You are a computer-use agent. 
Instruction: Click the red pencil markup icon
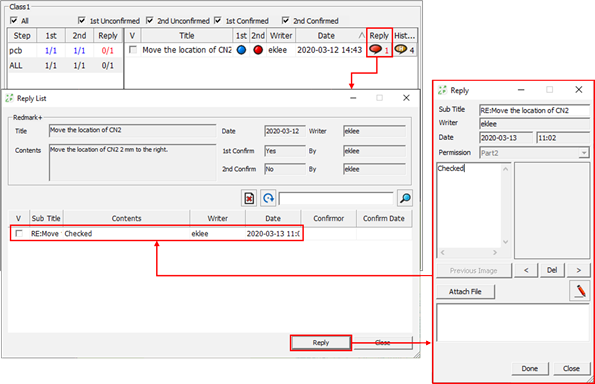pyautogui.click(x=580, y=291)
